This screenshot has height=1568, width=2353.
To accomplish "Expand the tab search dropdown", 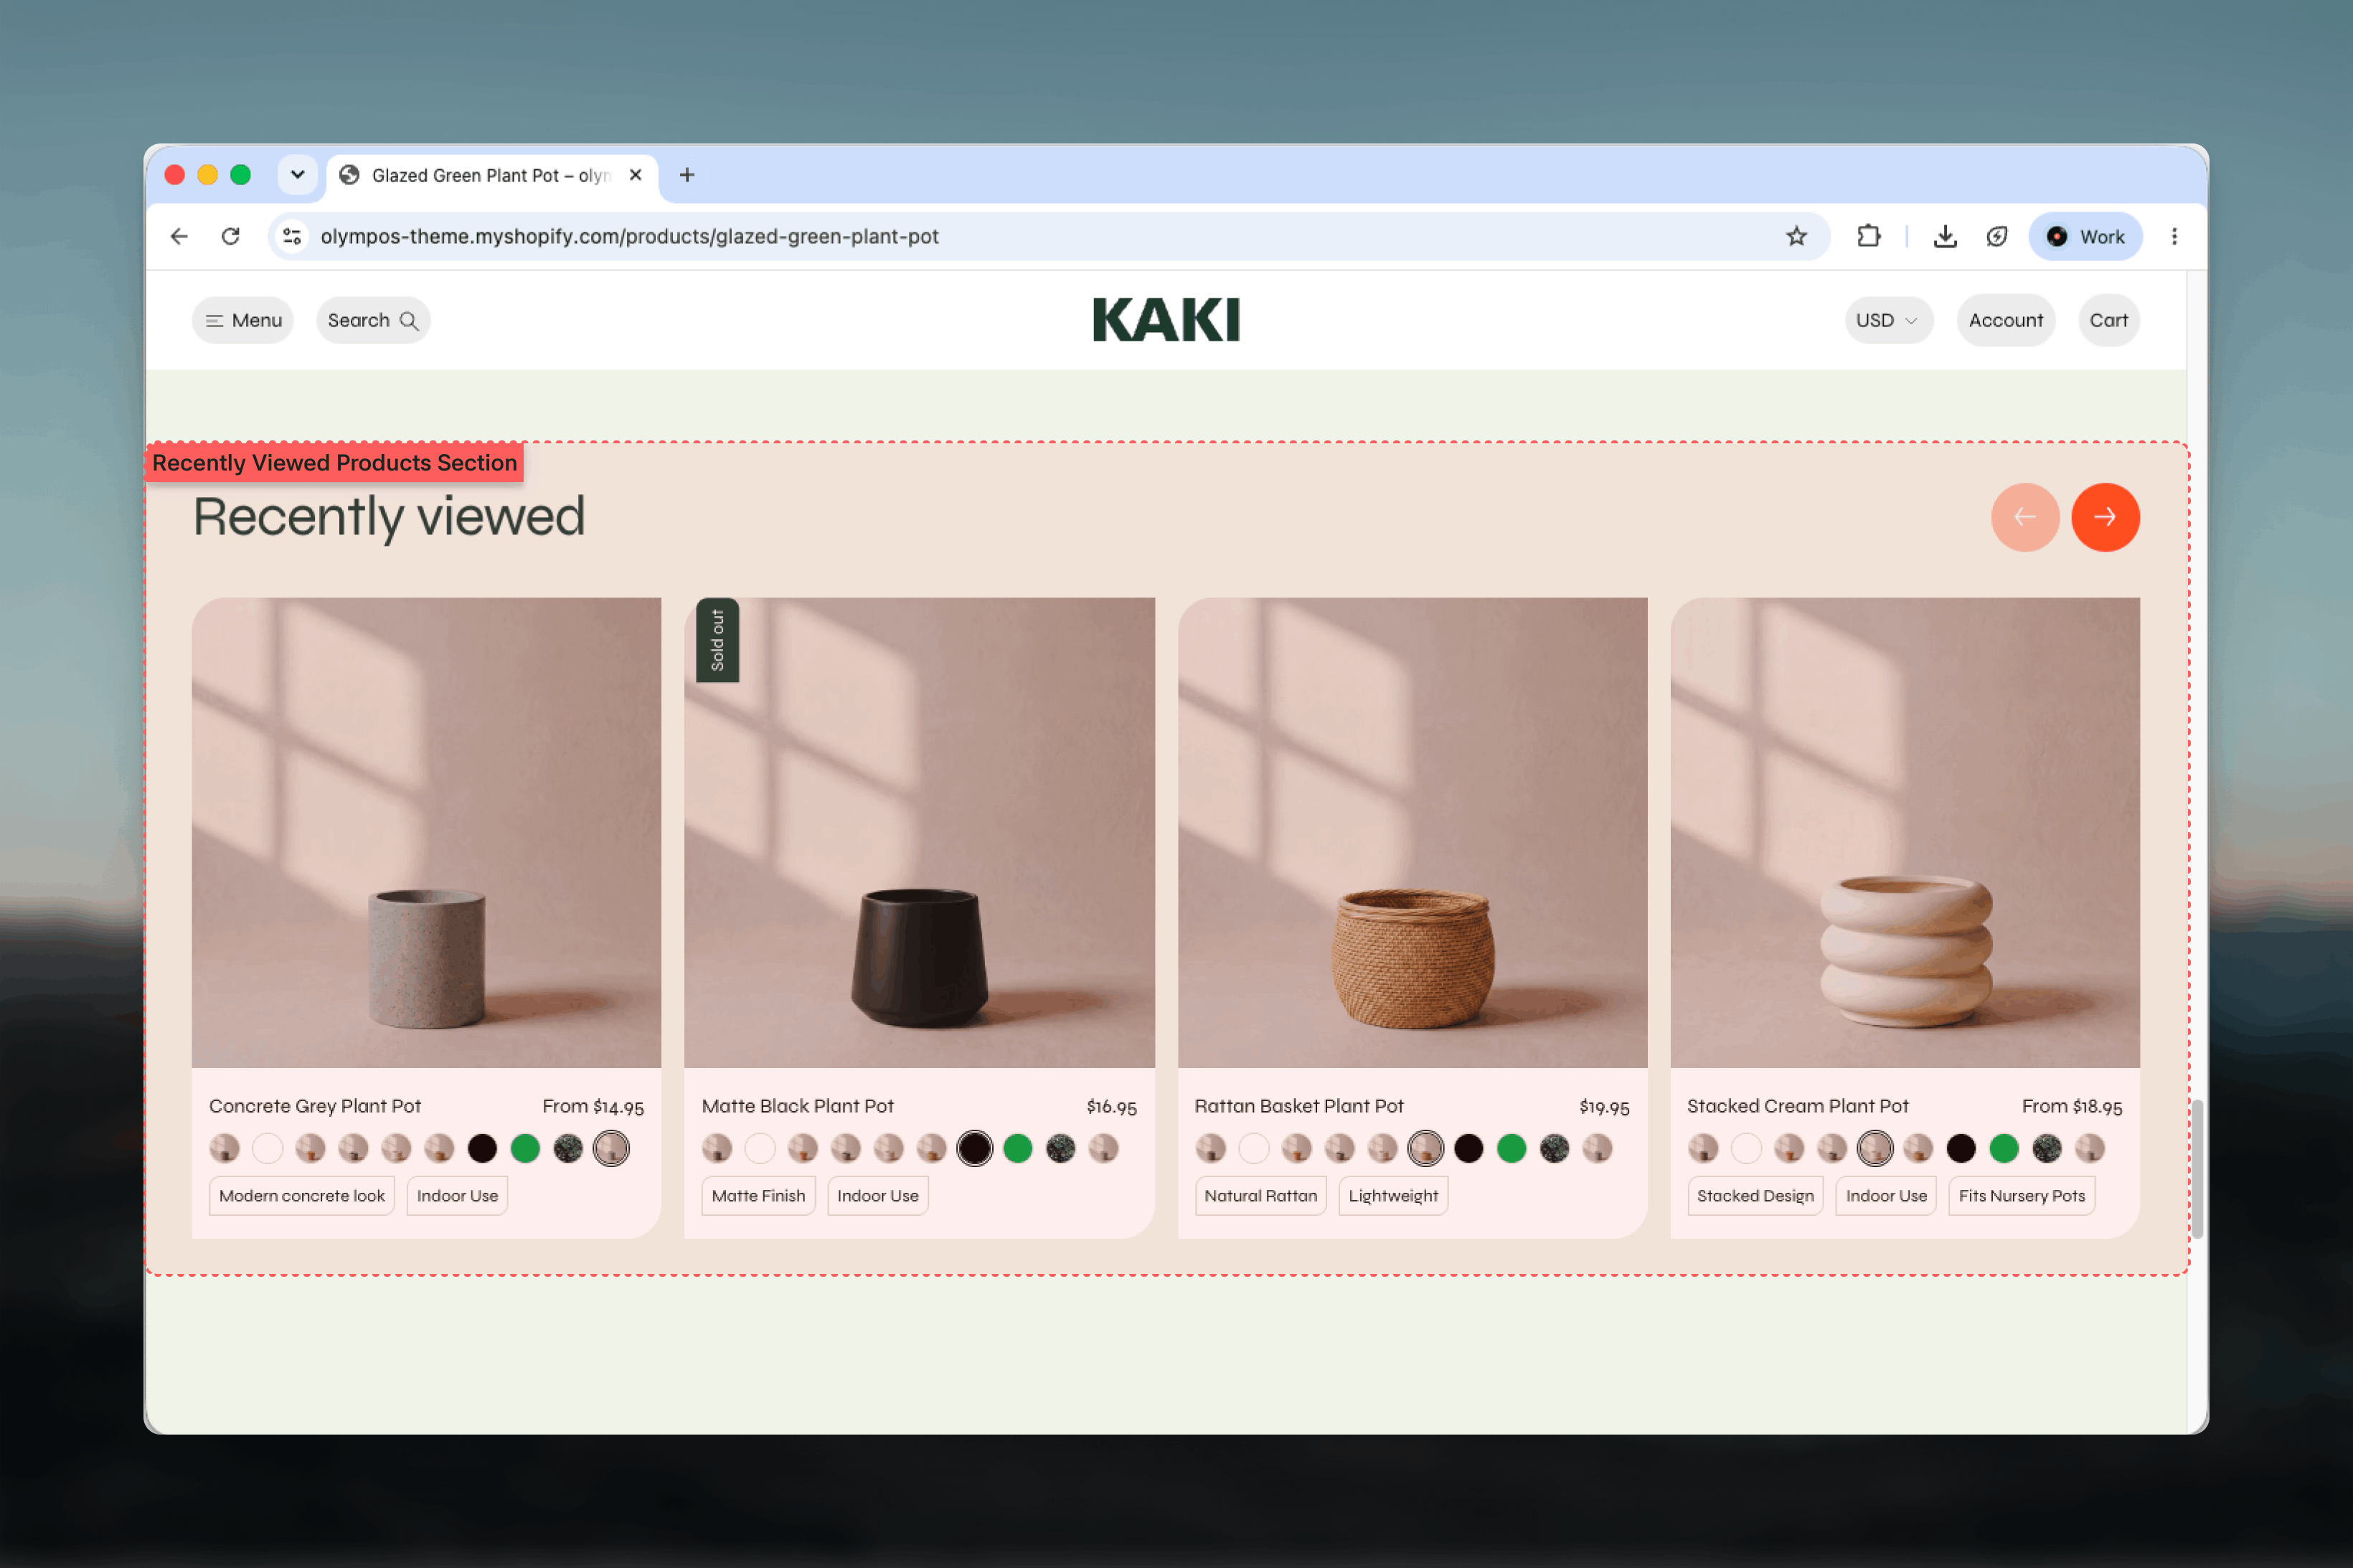I will pyautogui.click(x=297, y=175).
